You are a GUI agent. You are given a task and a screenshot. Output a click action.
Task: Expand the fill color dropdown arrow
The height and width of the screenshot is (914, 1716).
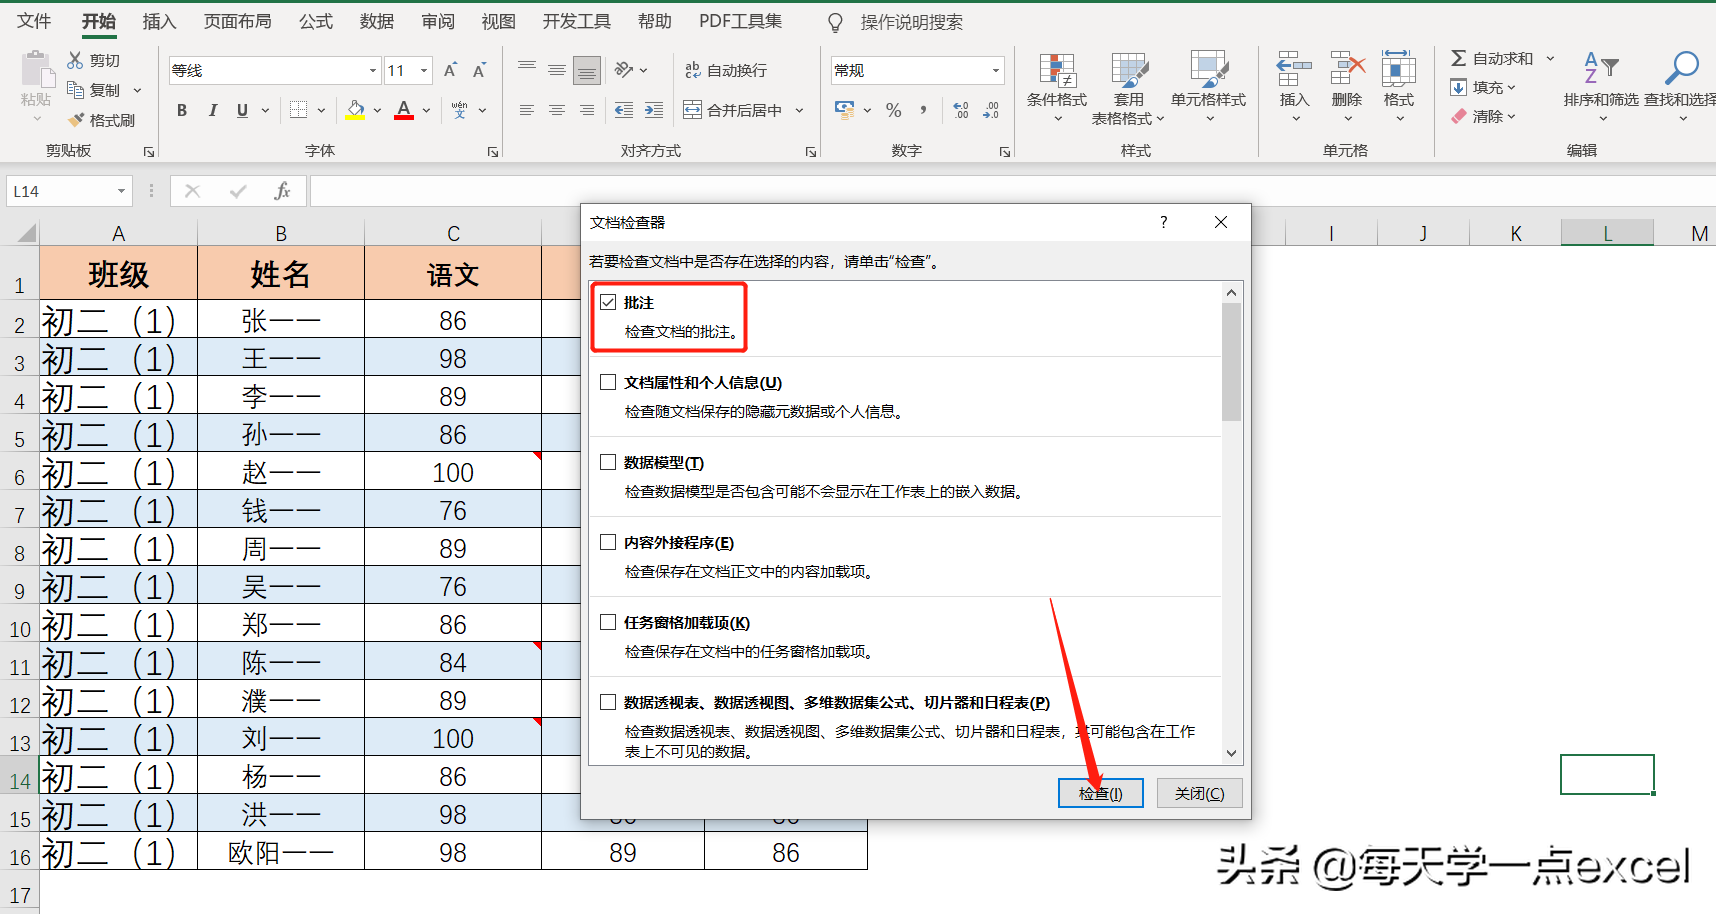(x=377, y=110)
